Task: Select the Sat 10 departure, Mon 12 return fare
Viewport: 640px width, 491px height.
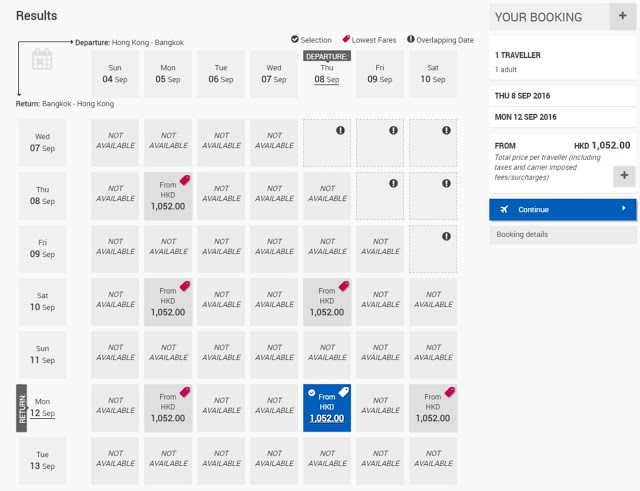Action: [433, 410]
